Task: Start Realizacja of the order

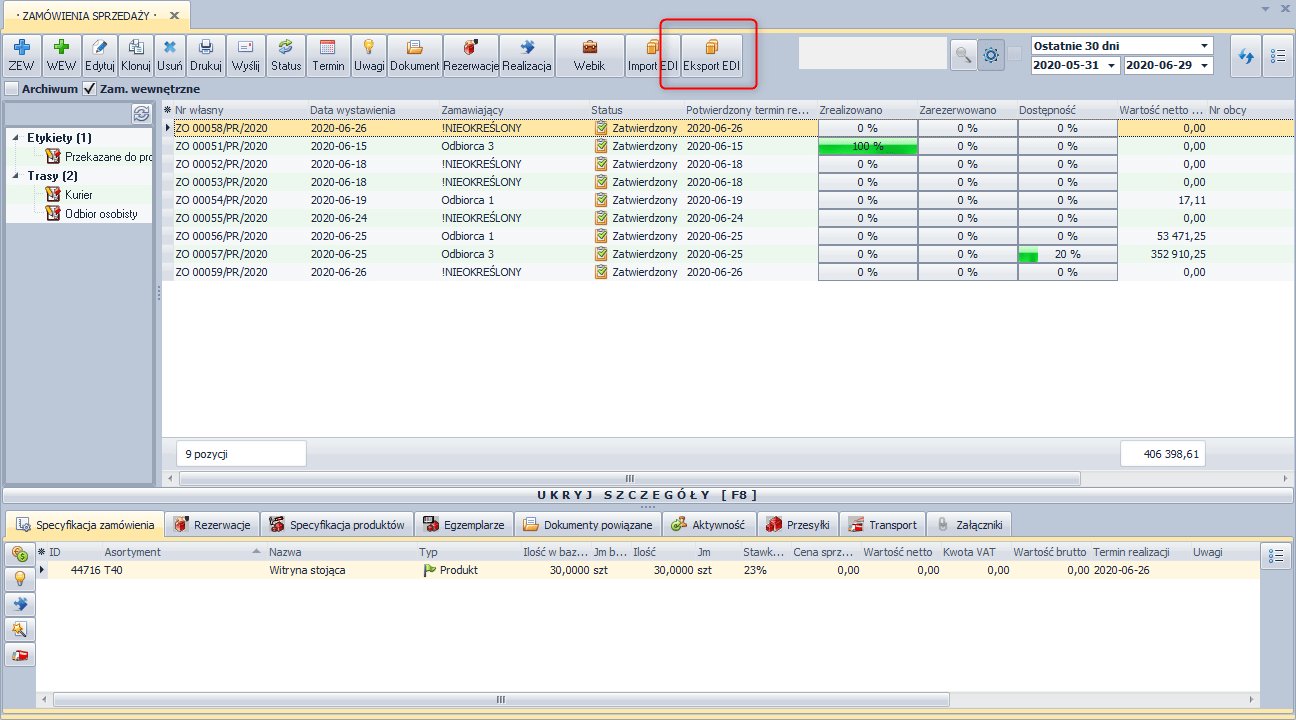Action: coord(527,55)
